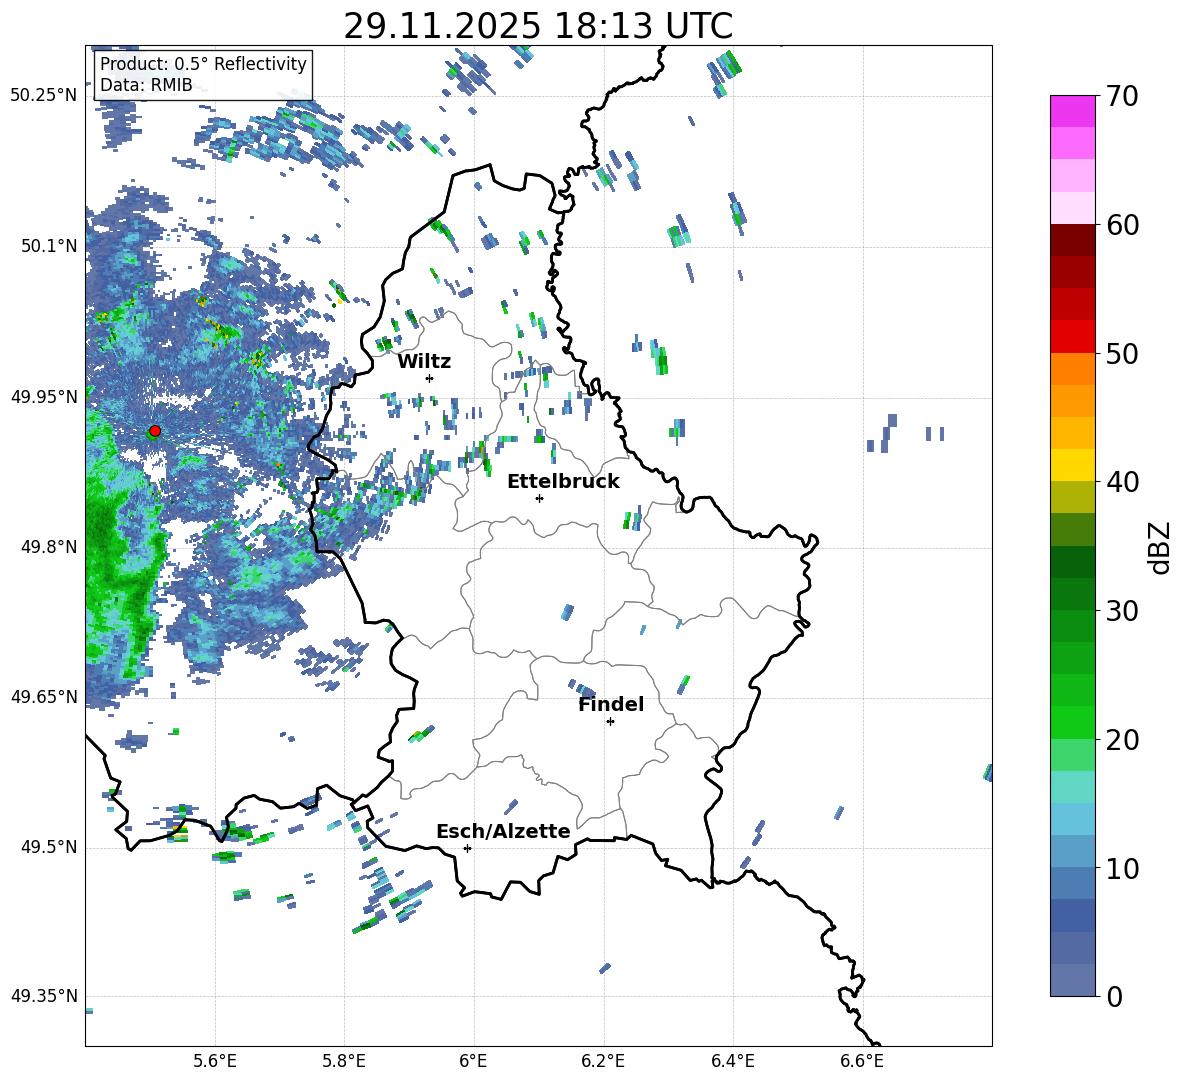Click the bright green 20 dBZ colorbar segment
This screenshot has width=1184, height=1081.
tap(1072, 722)
